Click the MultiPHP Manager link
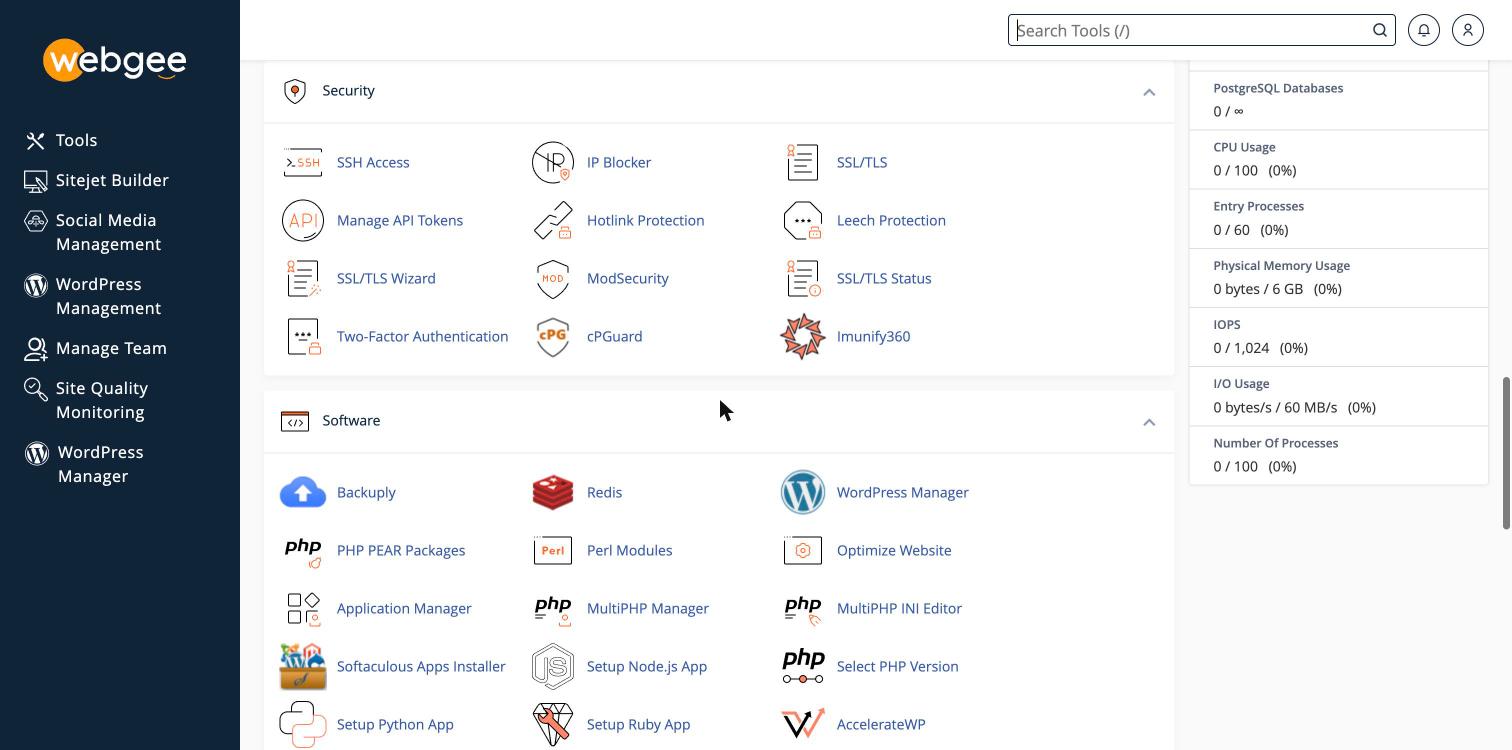This screenshot has height=750, width=1512. point(648,608)
